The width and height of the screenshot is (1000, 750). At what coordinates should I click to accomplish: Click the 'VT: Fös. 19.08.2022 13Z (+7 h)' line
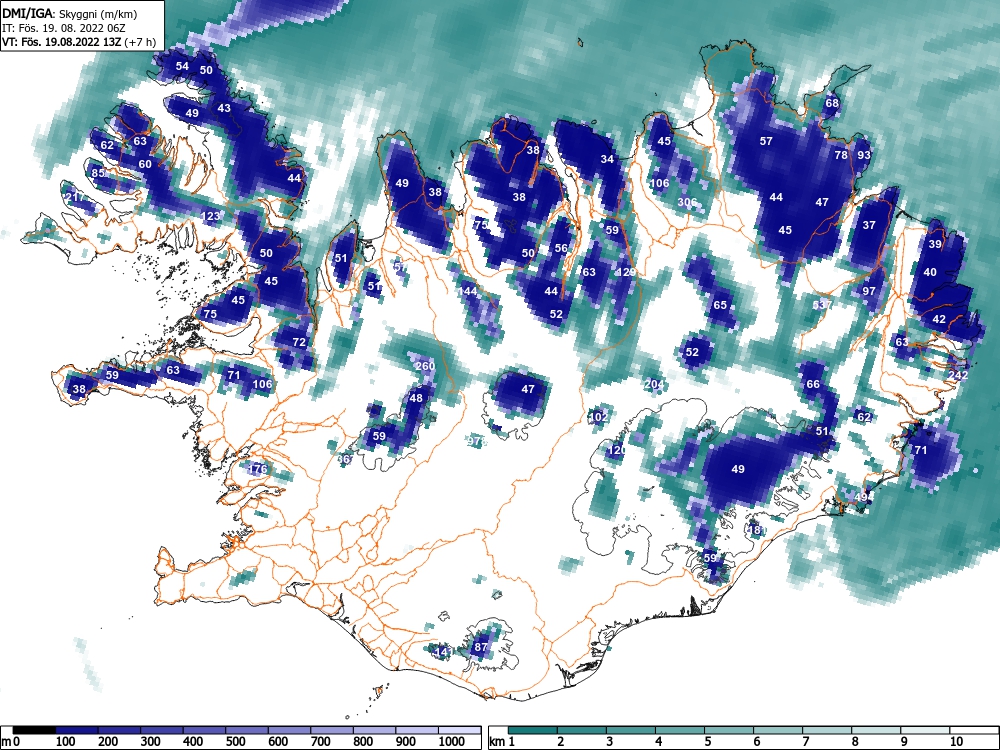pos(78,42)
